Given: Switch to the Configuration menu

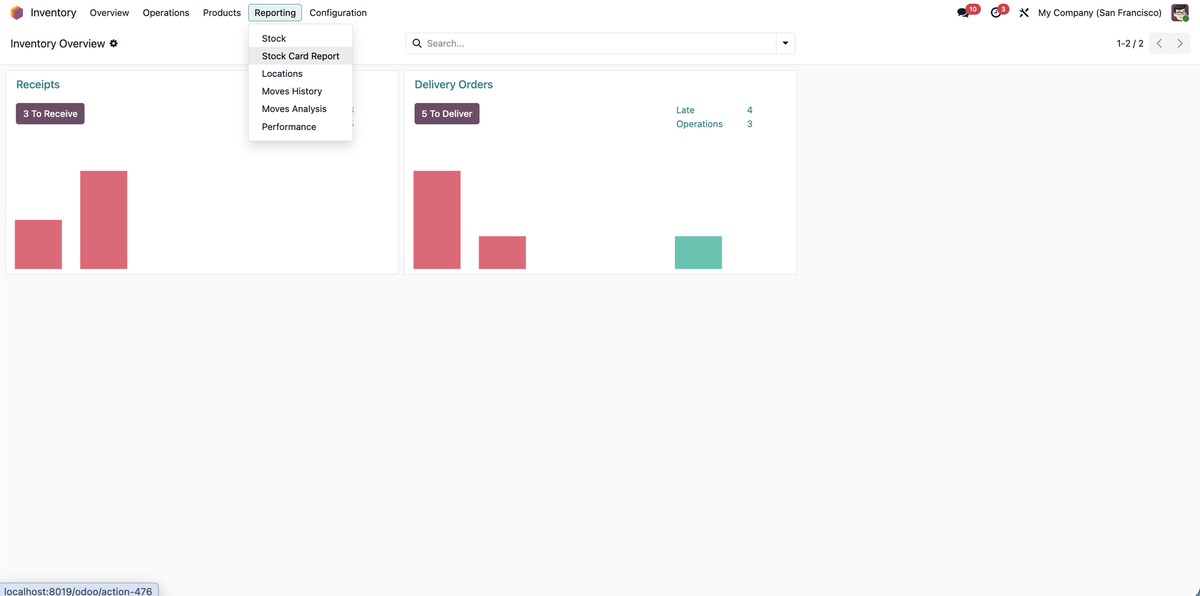Looking at the screenshot, I should pyautogui.click(x=337, y=12).
